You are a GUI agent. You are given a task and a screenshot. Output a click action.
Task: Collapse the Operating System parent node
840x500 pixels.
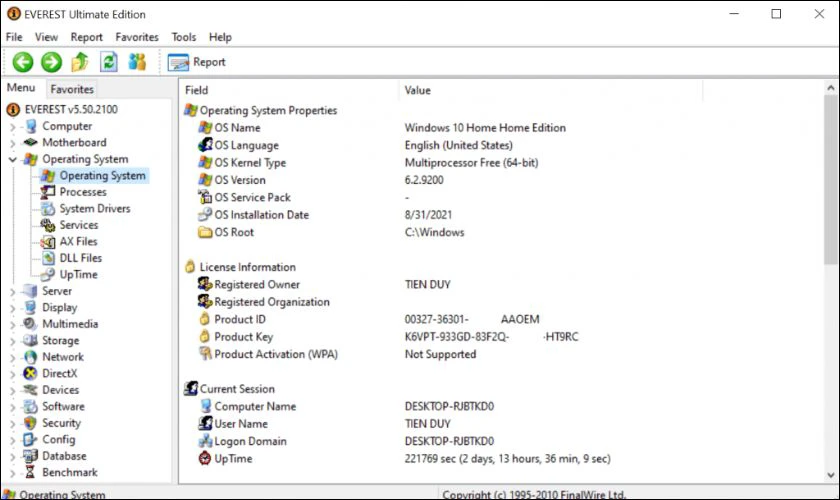[x=12, y=160]
